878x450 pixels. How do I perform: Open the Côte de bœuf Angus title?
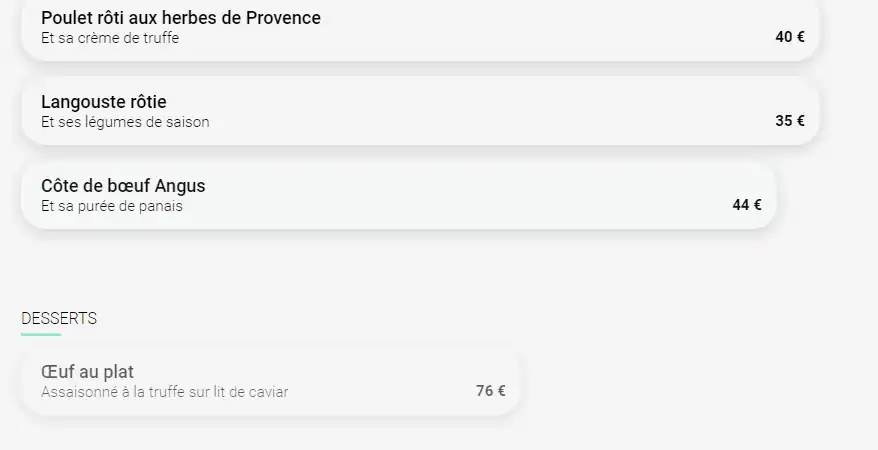point(123,186)
